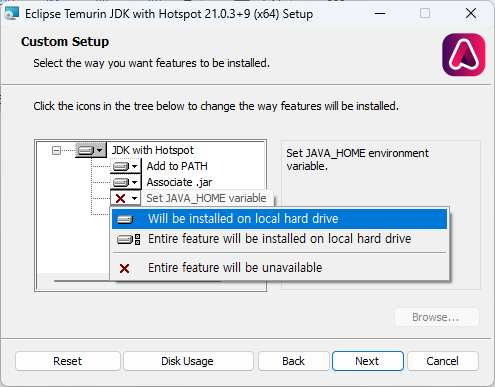Viewport: 495px width, 387px height.
Task: Open Disk Usage dialog
Action: (x=188, y=361)
